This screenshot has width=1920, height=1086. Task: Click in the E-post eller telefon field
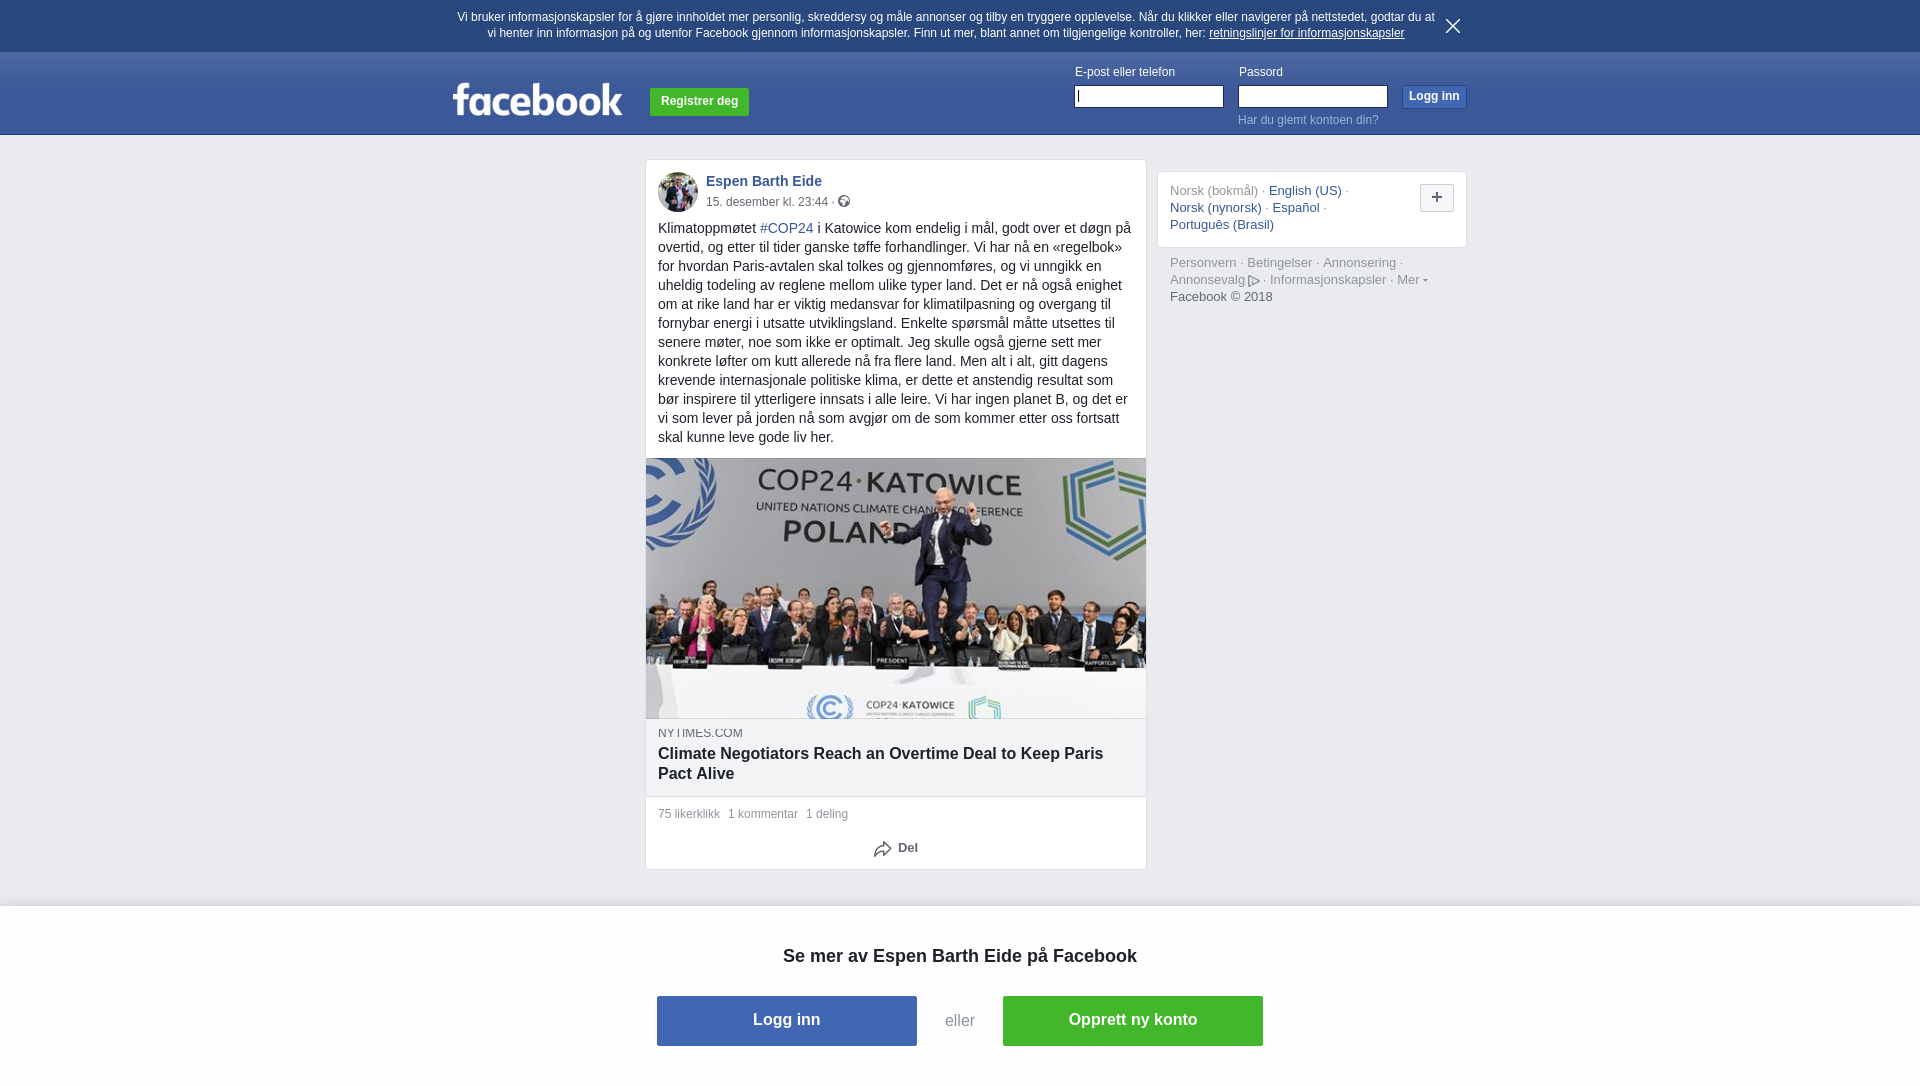tap(1149, 96)
